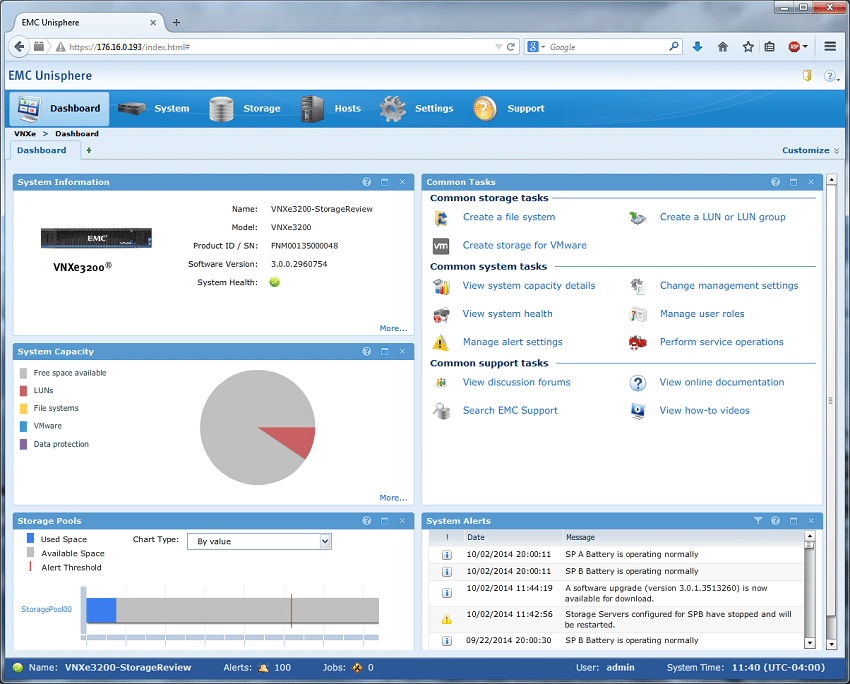850x684 pixels.
Task: Open the View discussion forums link
Action: [x=517, y=382]
